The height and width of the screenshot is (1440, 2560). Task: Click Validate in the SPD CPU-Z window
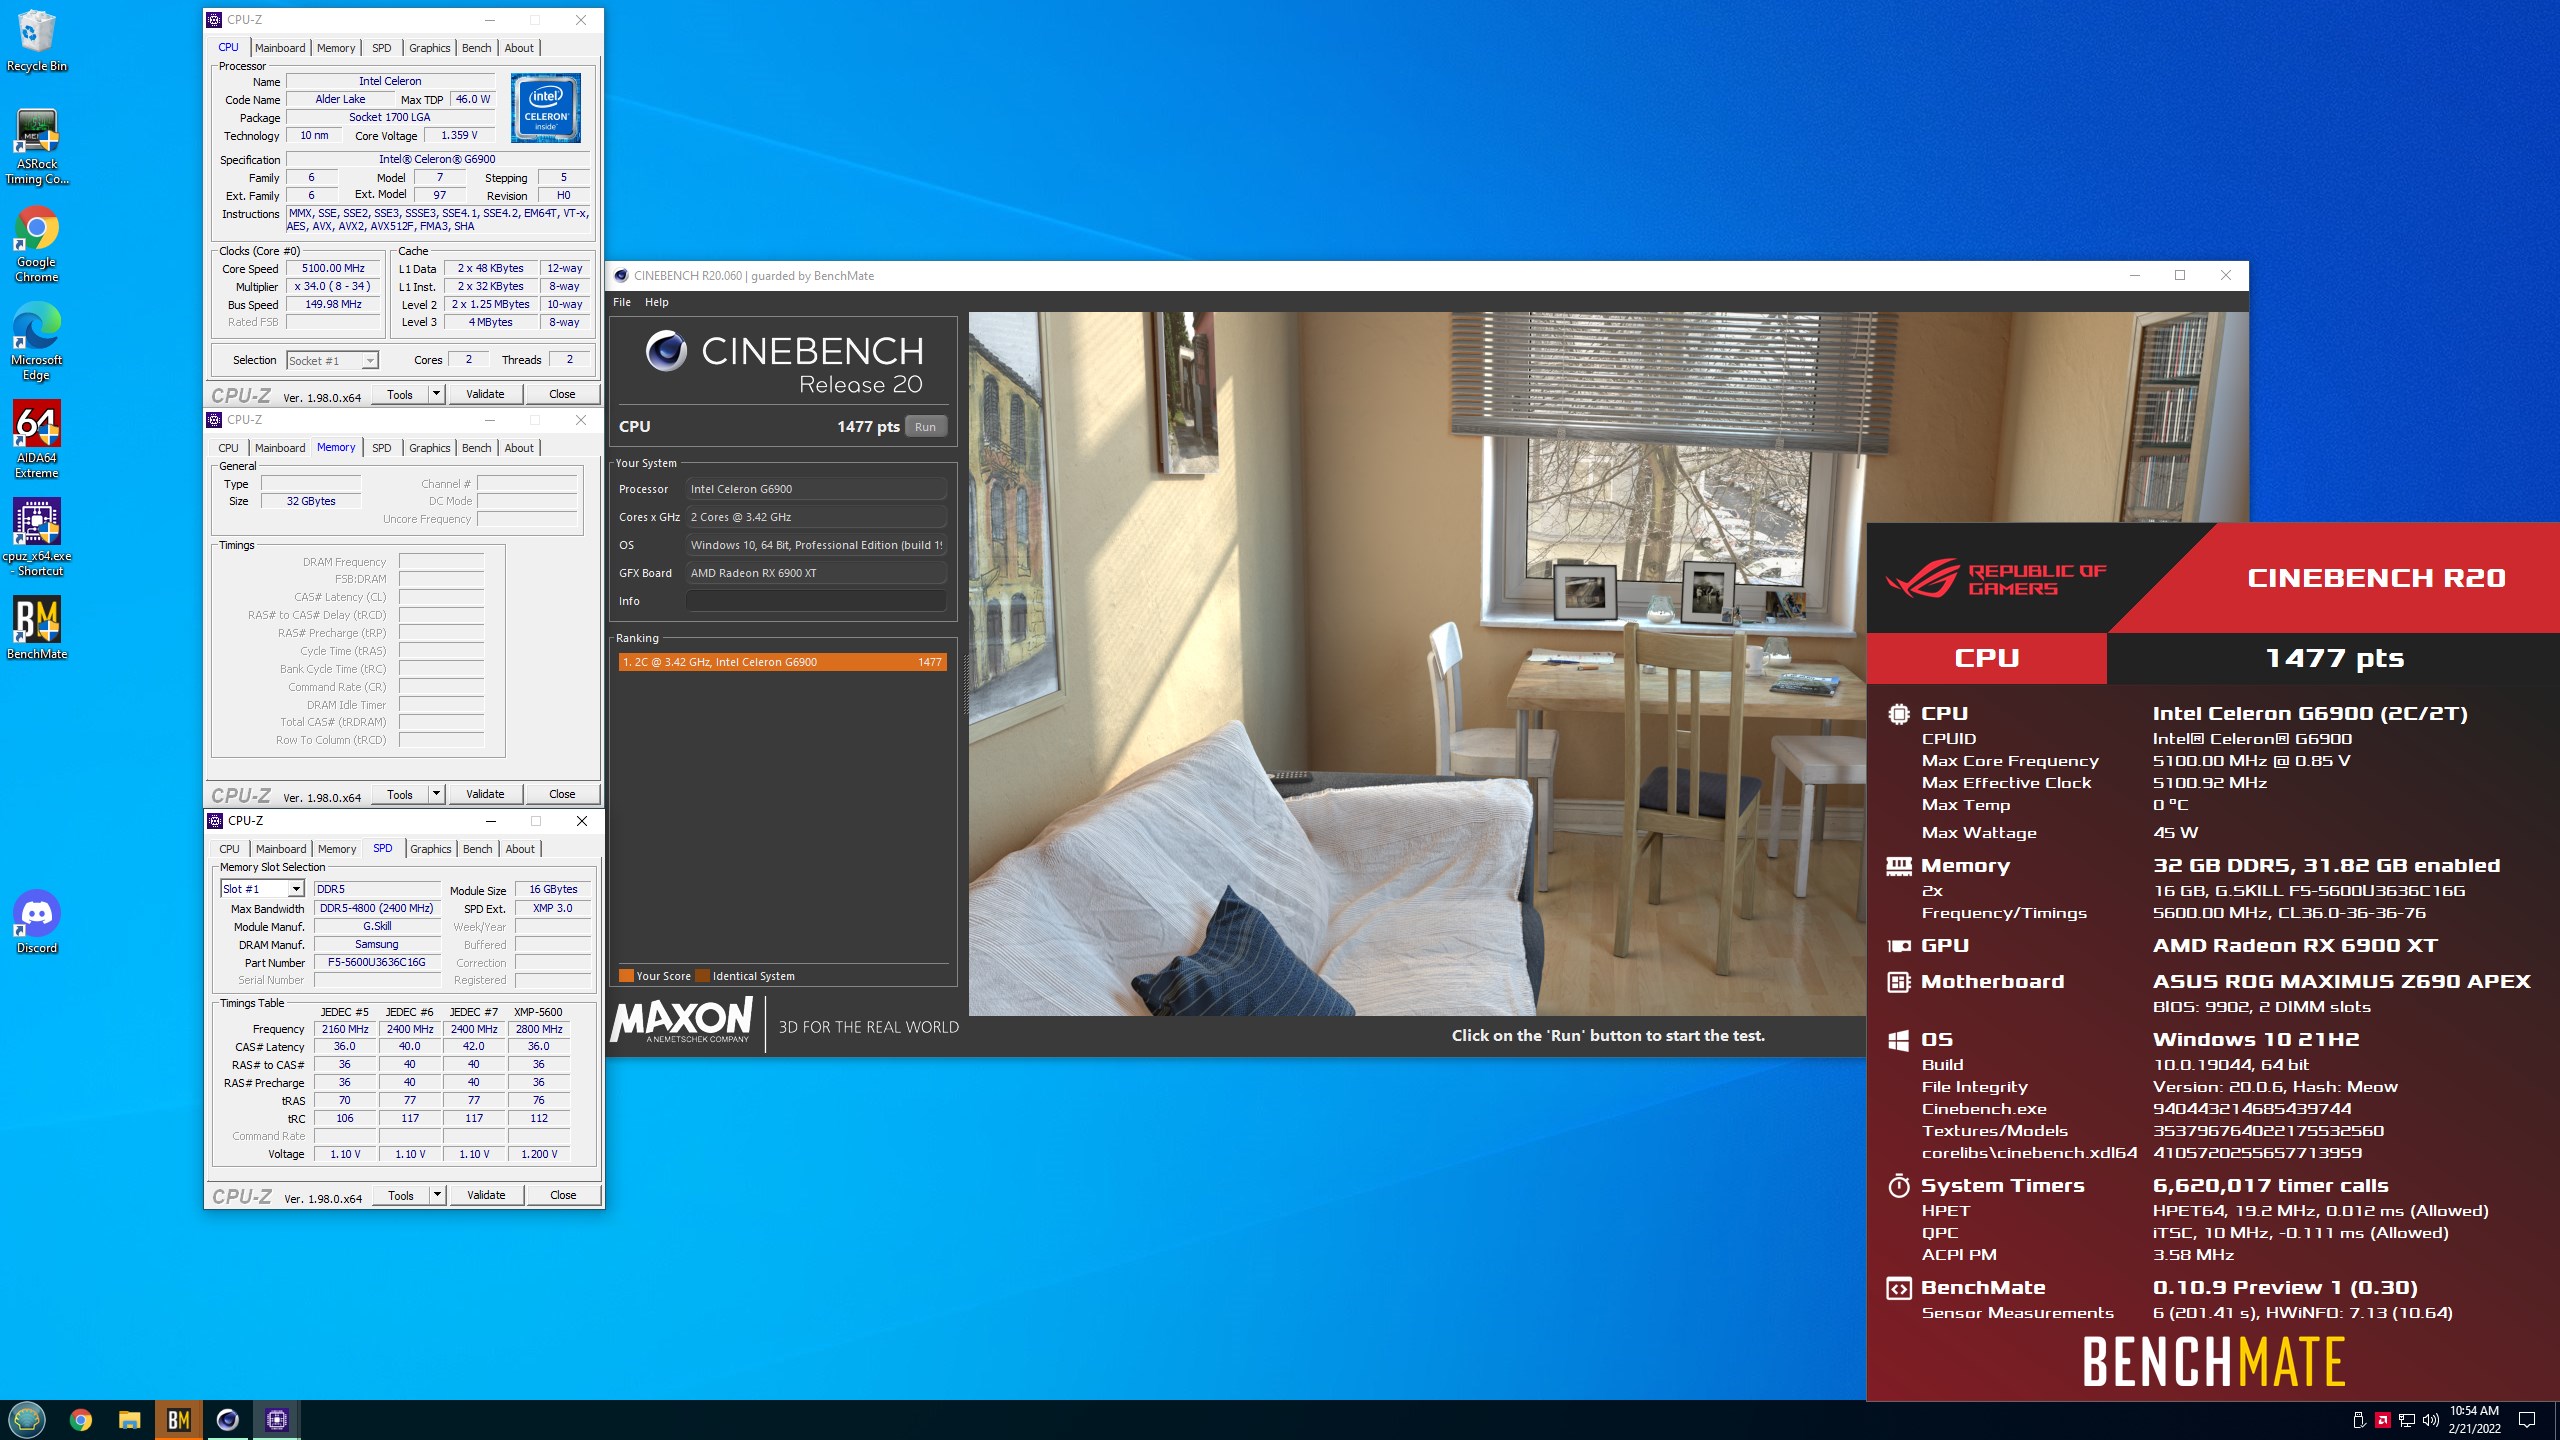click(x=486, y=1195)
